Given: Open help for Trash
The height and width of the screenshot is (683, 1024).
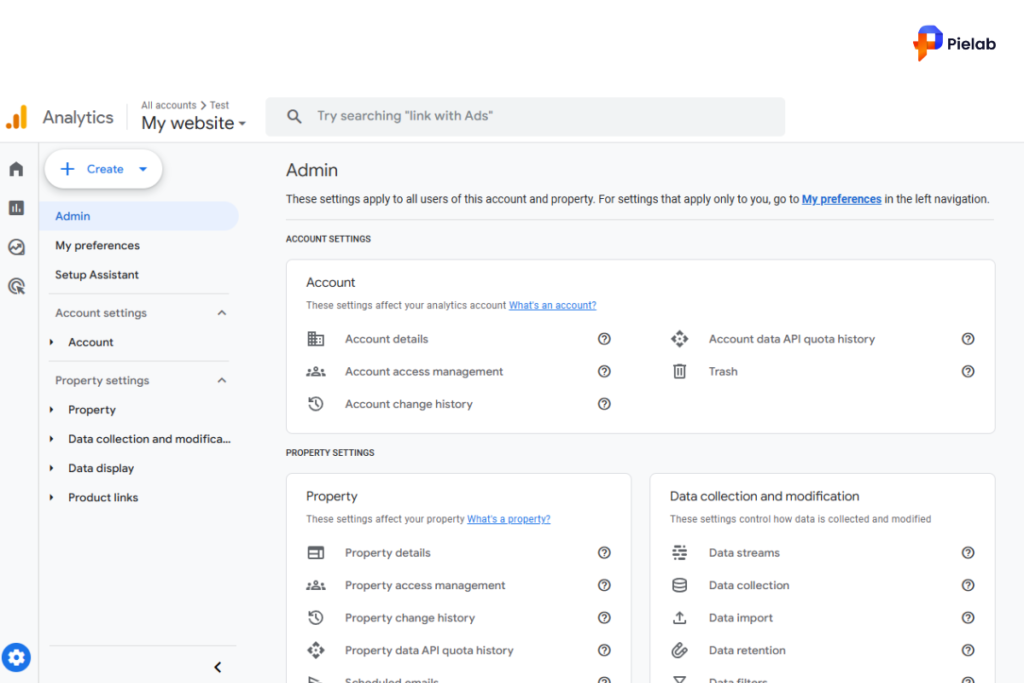Looking at the screenshot, I should pos(968,372).
